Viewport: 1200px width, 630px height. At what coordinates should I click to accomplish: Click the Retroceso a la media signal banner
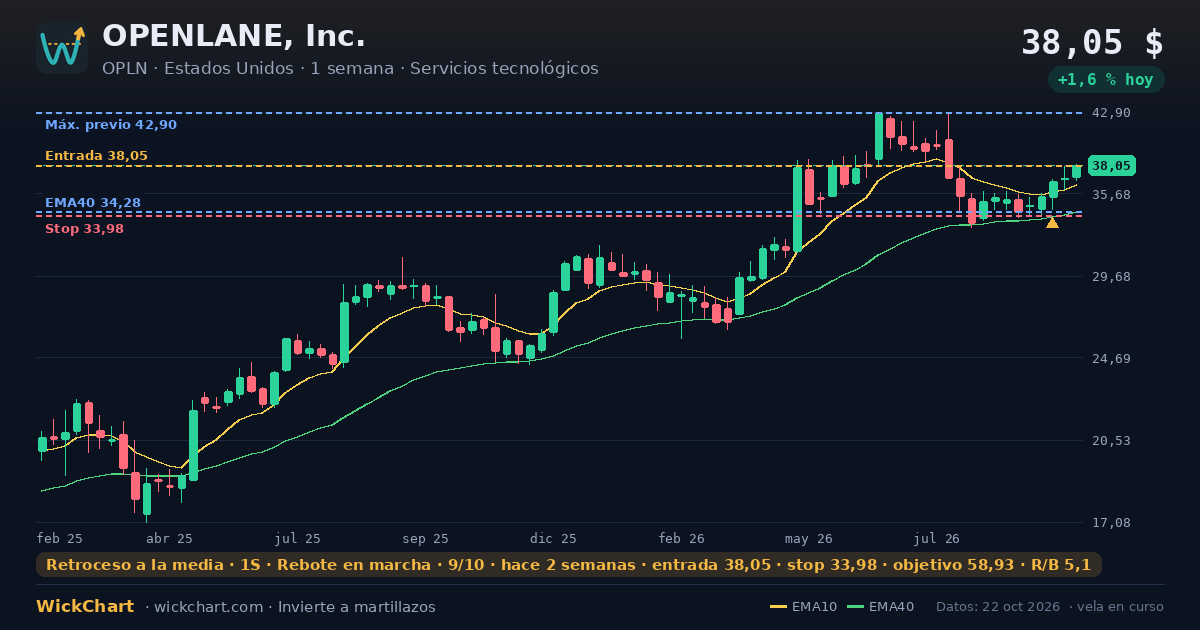569,565
